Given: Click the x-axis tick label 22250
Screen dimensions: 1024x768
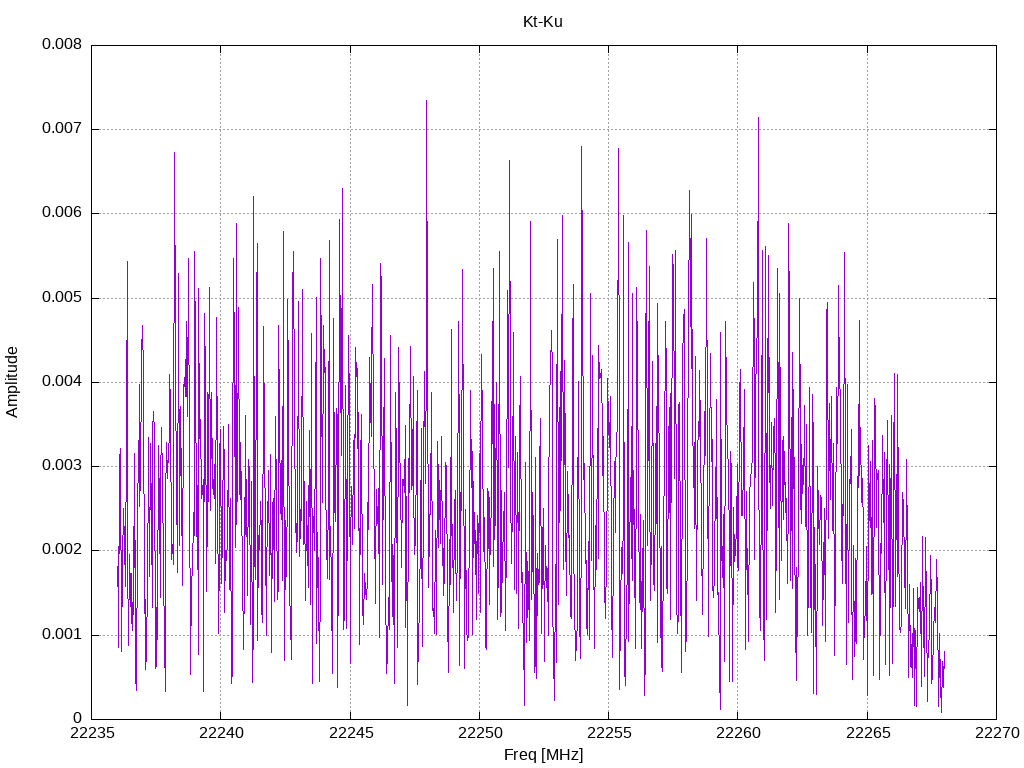Looking at the screenshot, I should pos(480,733).
